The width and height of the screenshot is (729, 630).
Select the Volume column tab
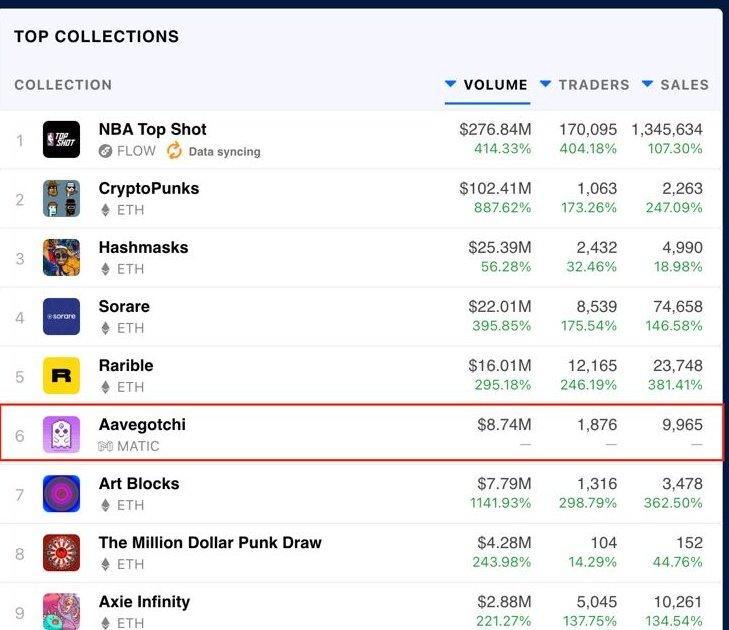495,85
